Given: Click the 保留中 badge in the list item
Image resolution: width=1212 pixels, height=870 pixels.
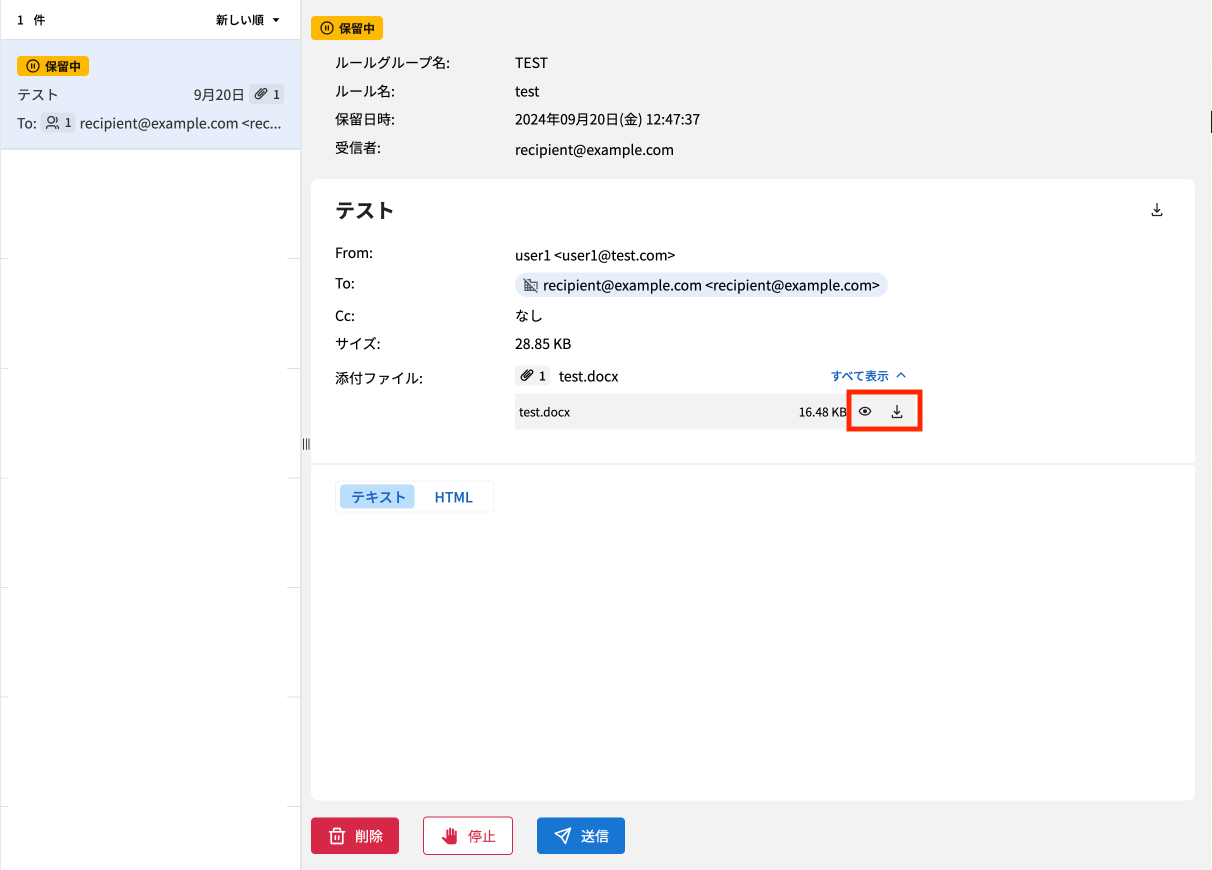Looking at the screenshot, I should pyautogui.click(x=53, y=66).
